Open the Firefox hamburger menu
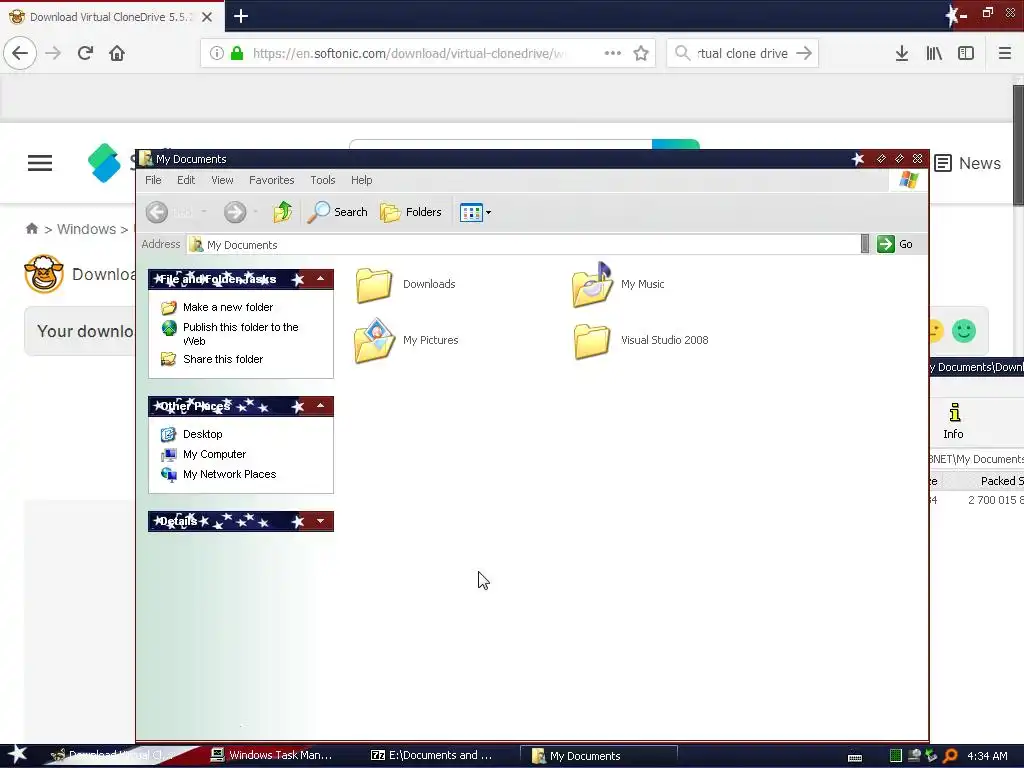 (x=1005, y=54)
